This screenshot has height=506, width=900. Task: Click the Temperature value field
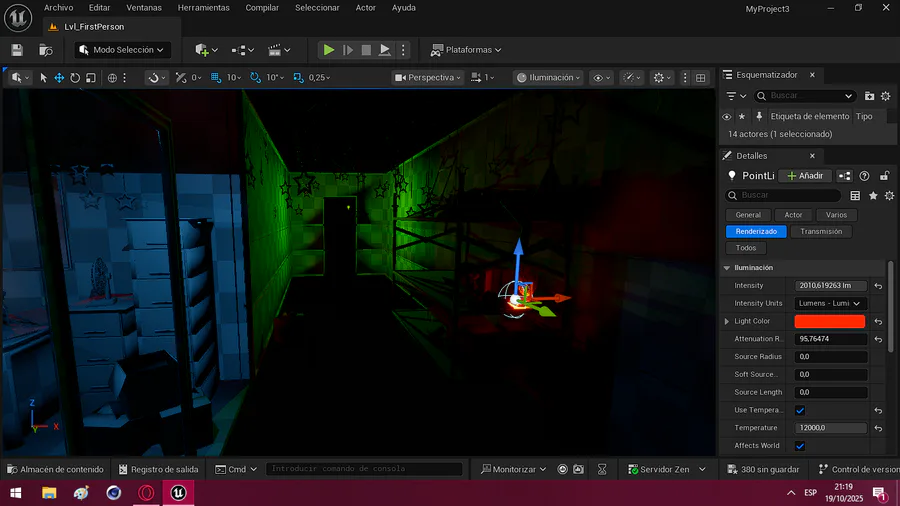coord(830,428)
